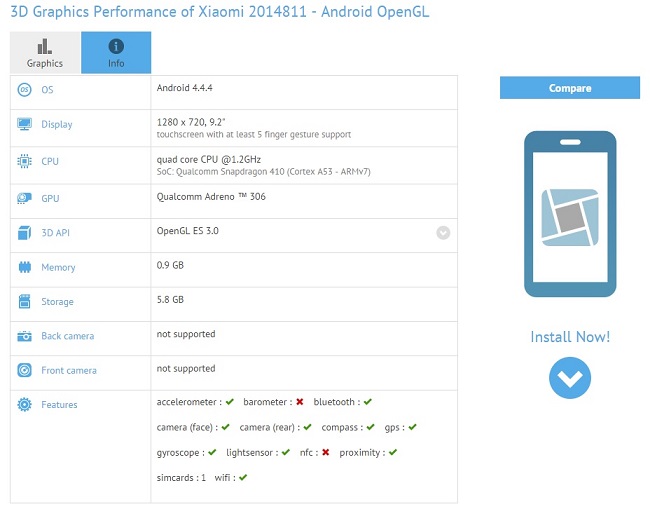
Task: Click the Storage card icon
Action: pyautogui.click(x=24, y=301)
